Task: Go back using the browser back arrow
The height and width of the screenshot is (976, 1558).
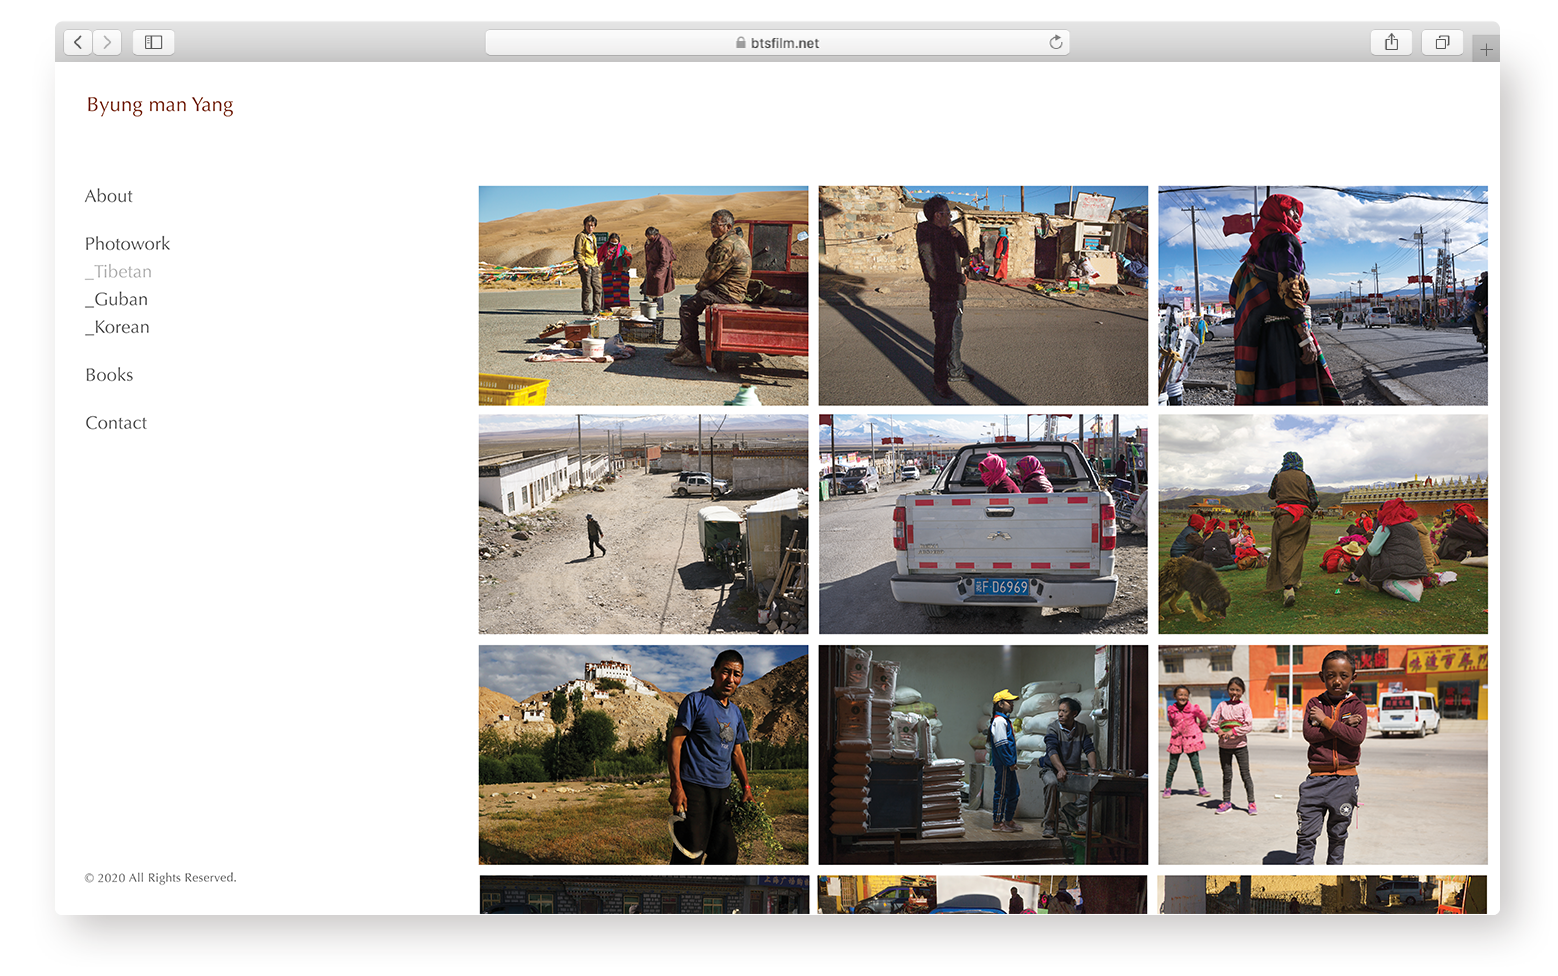Action: click(x=78, y=42)
